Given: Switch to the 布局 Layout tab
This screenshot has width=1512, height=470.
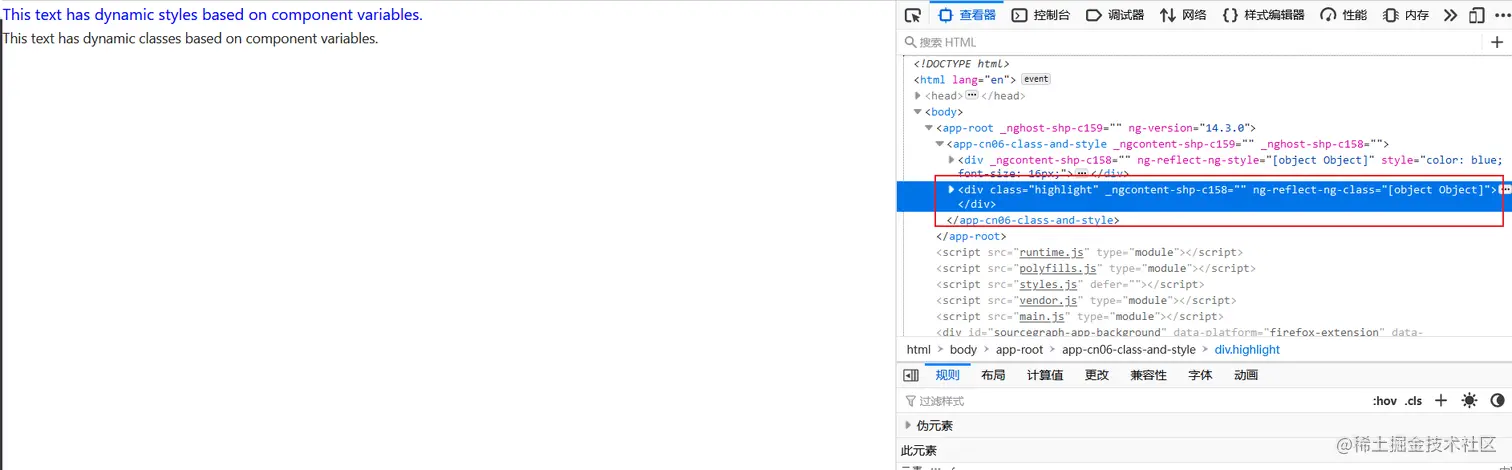Looking at the screenshot, I should [993, 375].
